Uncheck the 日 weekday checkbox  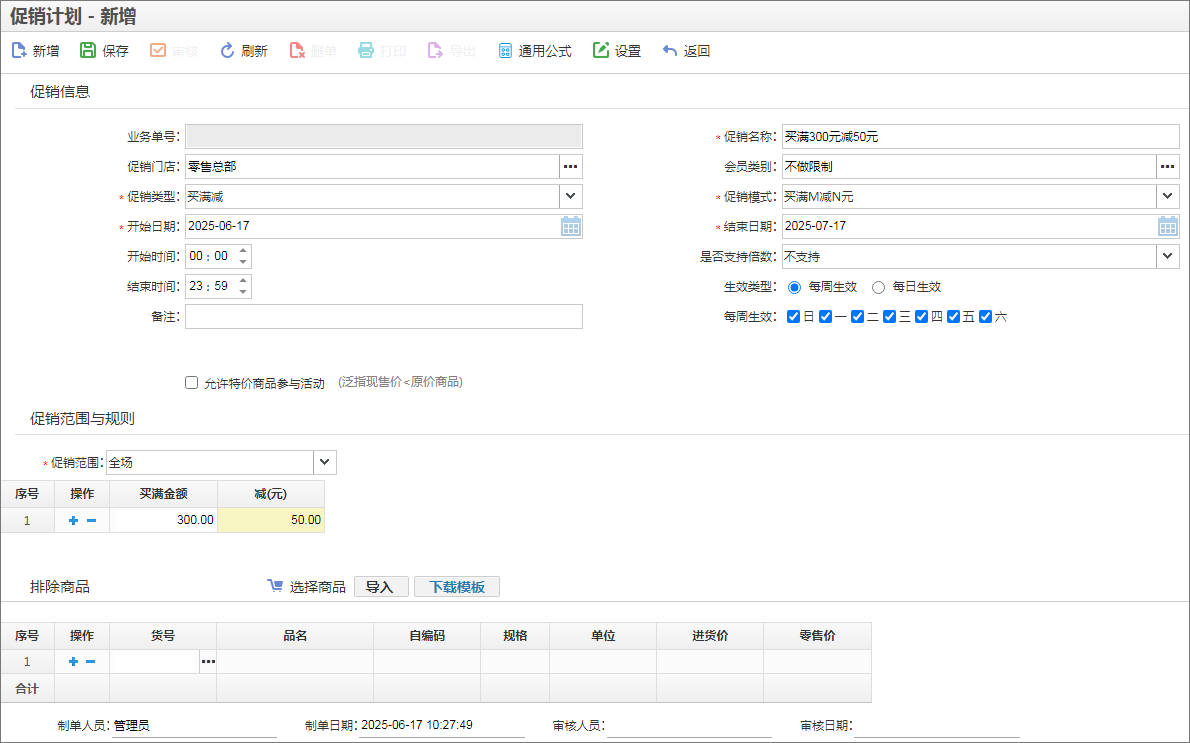tap(793, 316)
